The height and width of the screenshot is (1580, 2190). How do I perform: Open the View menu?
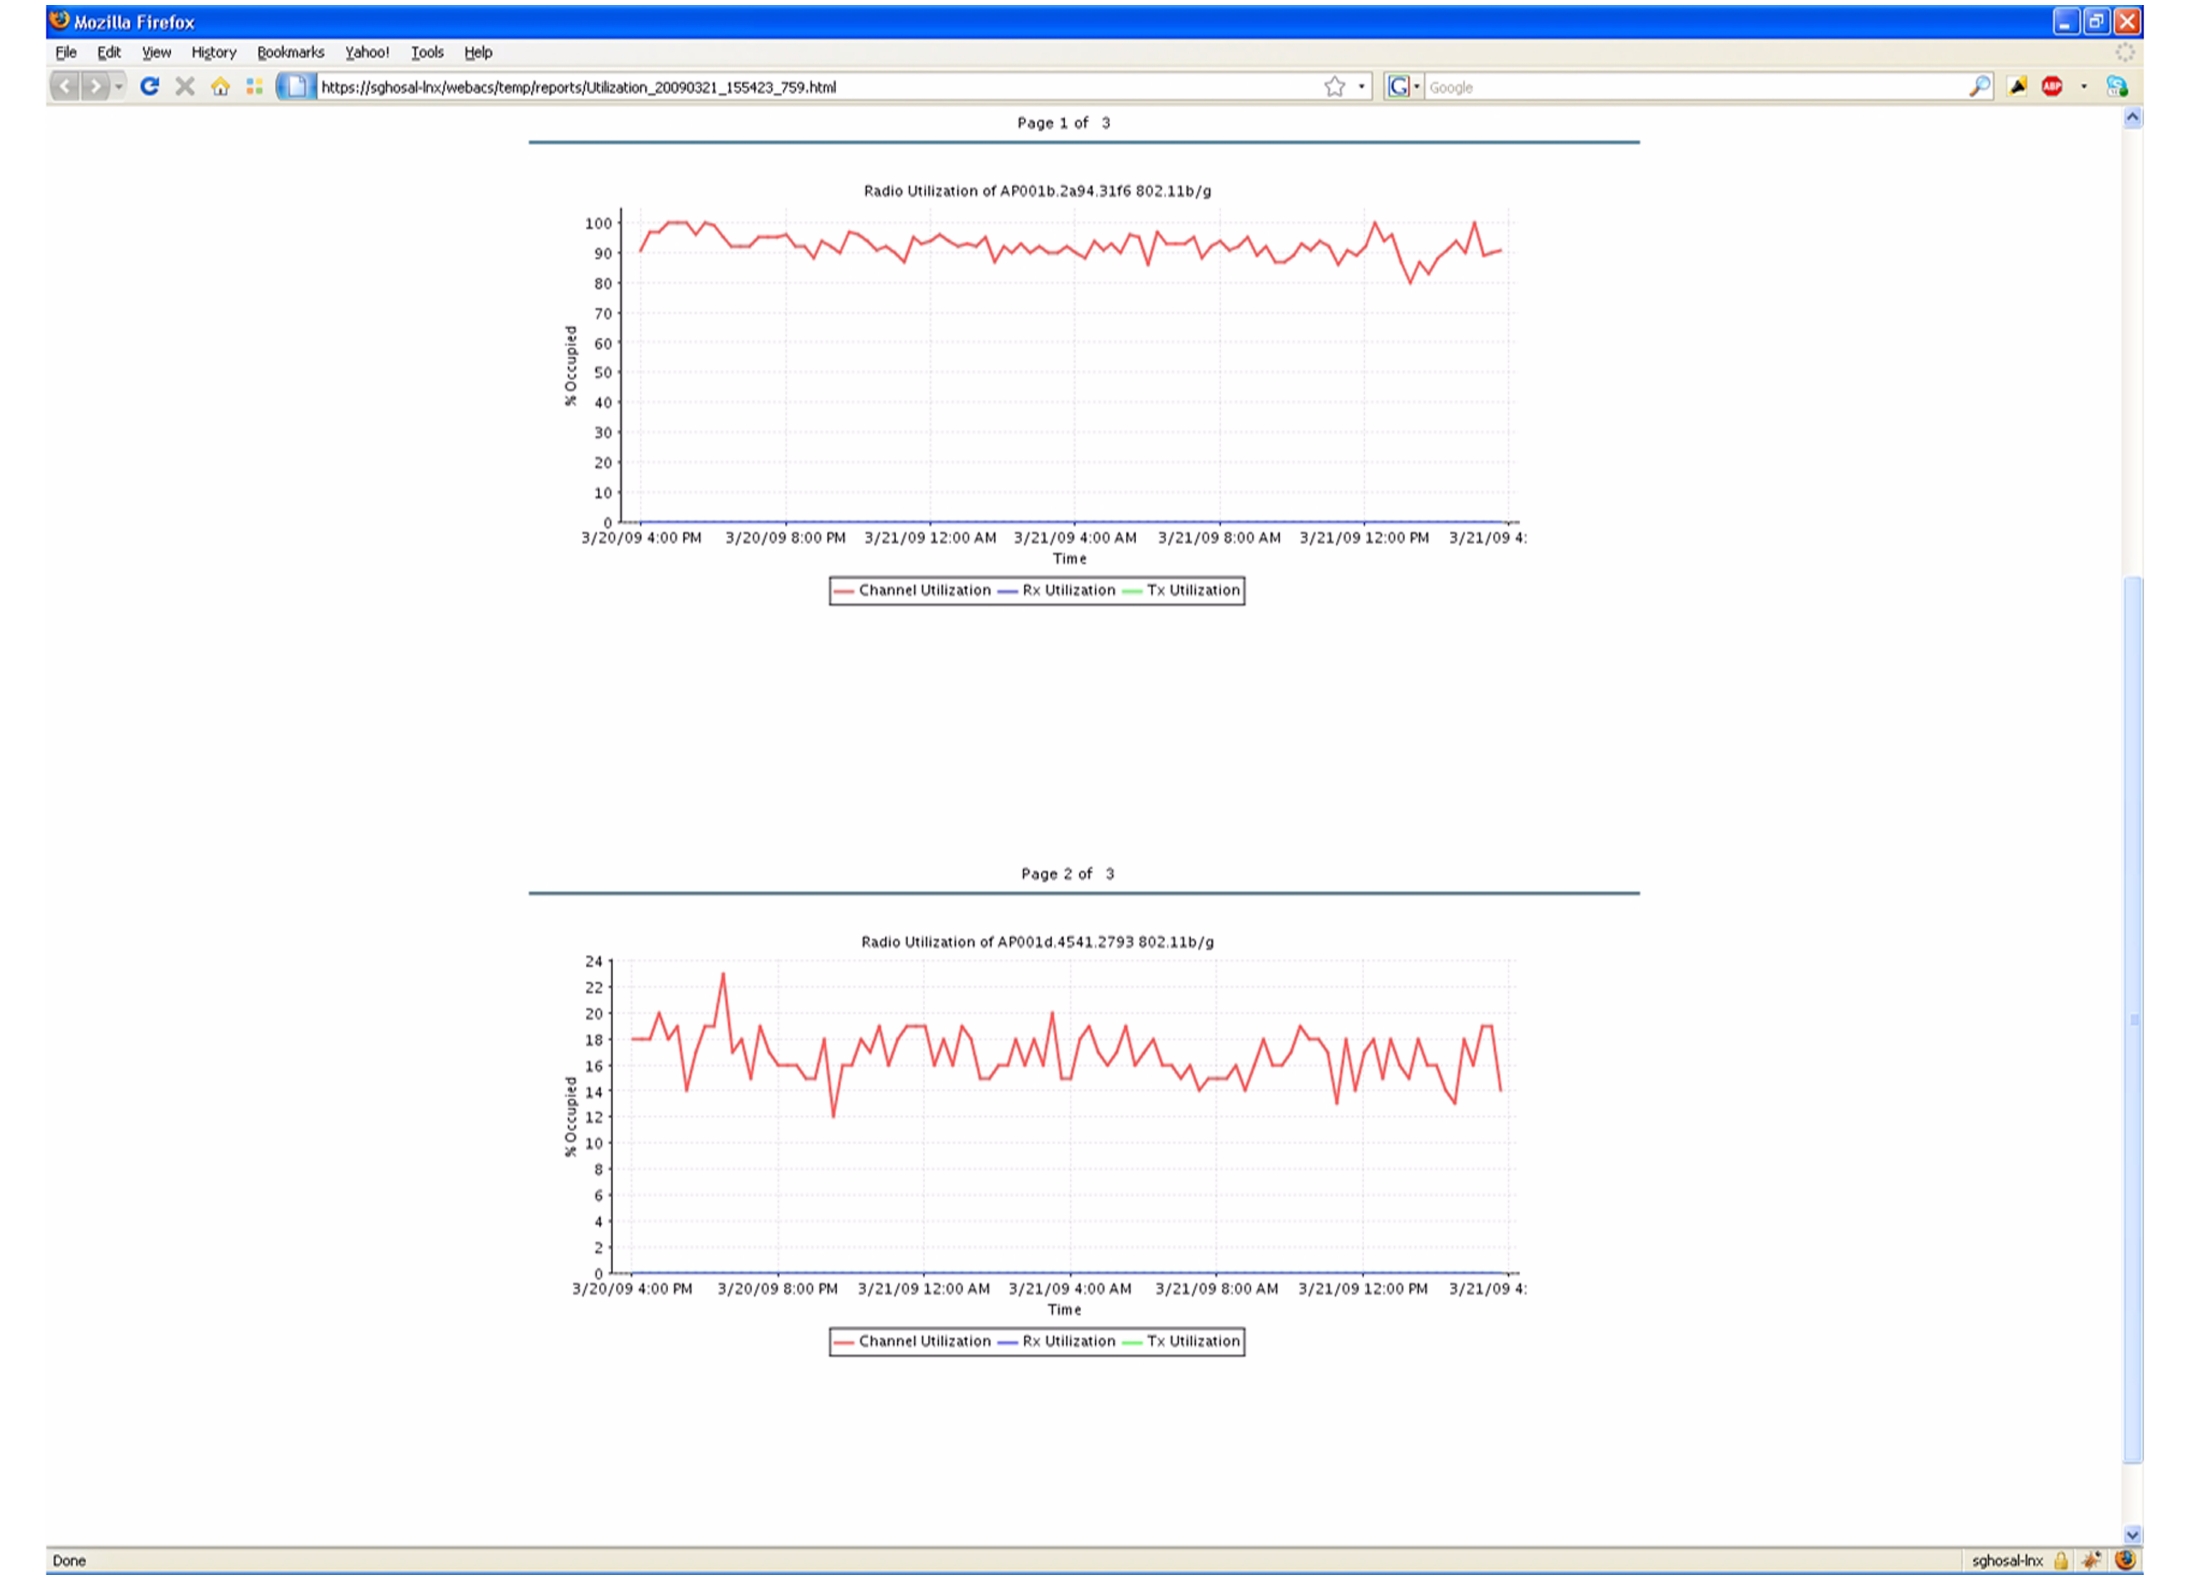click(x=156, y=52)
